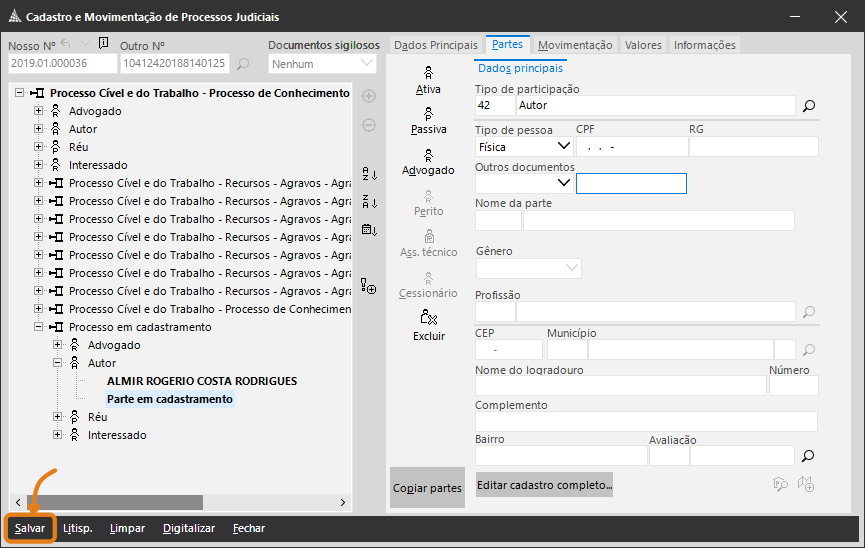Switch to the Movimentação tab

[x=575, y=45]
